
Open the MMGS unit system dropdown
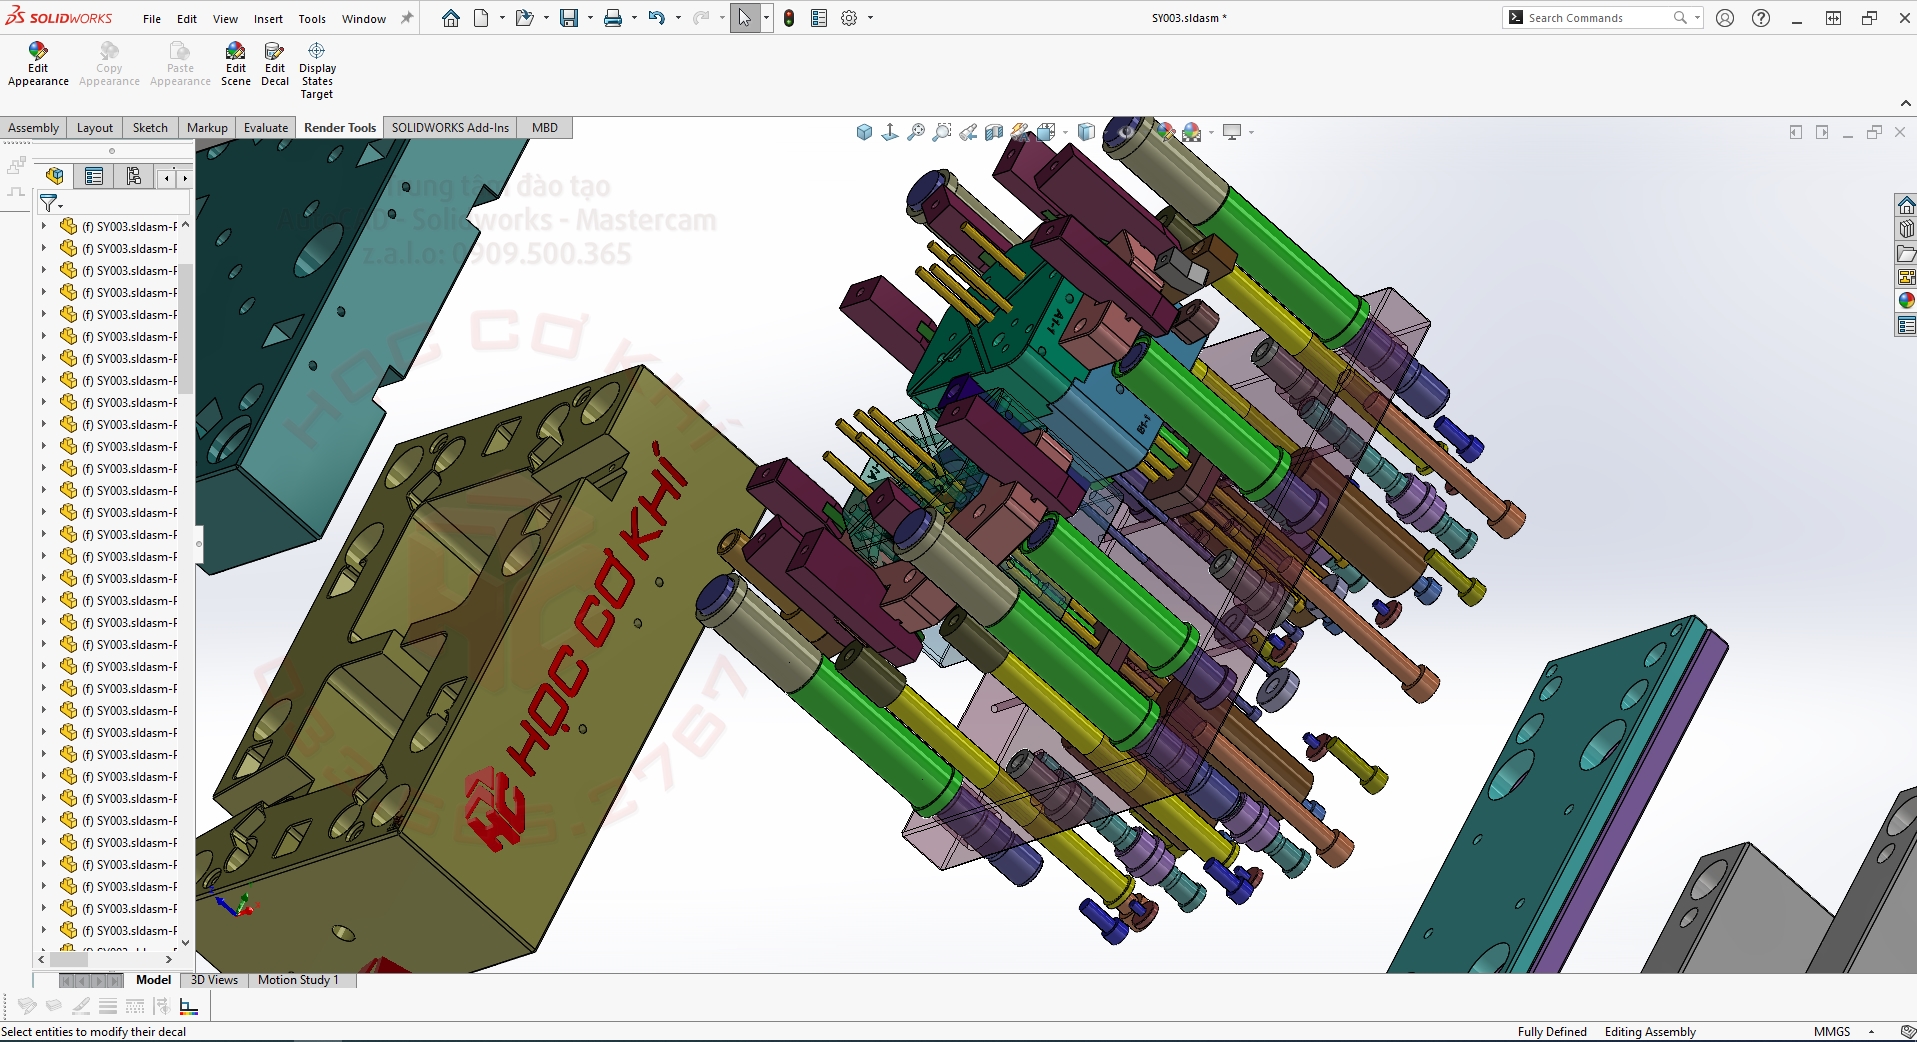pos(1871,1032)
